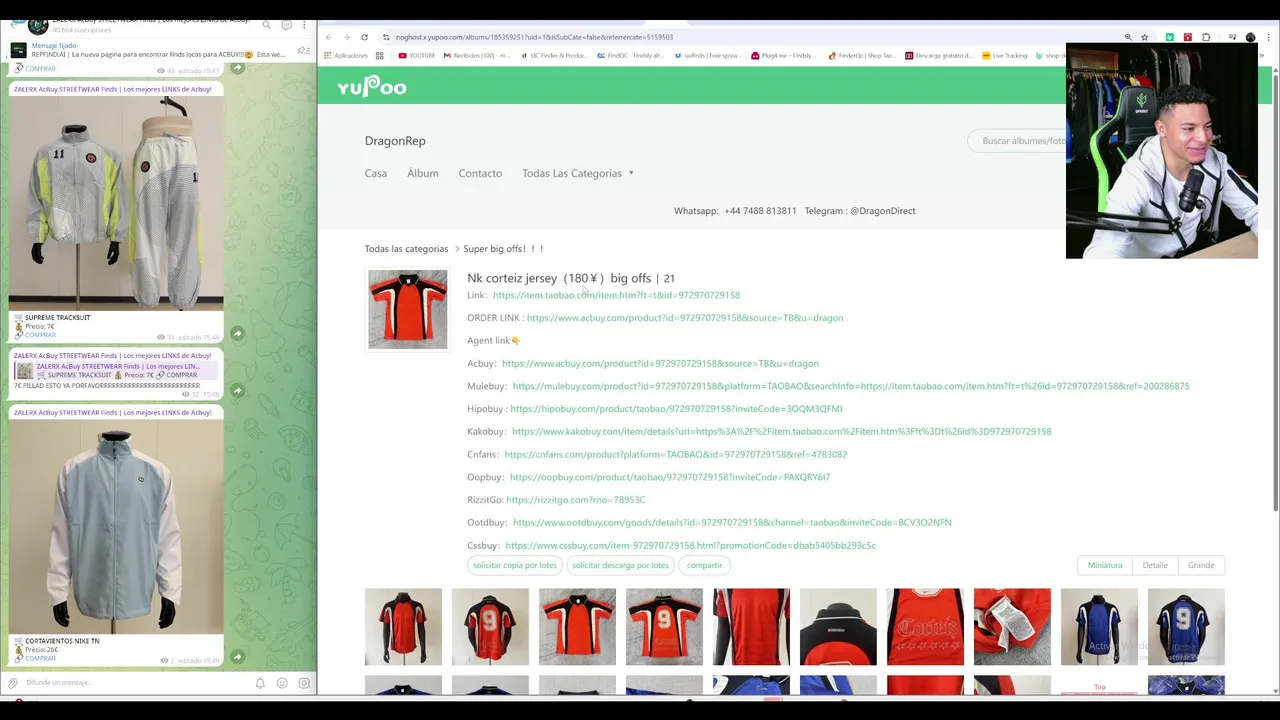Click solicitar descarga por lotes
This screenshot has height=720, width=1280.
pyautogui.click(x=620, y=565)
